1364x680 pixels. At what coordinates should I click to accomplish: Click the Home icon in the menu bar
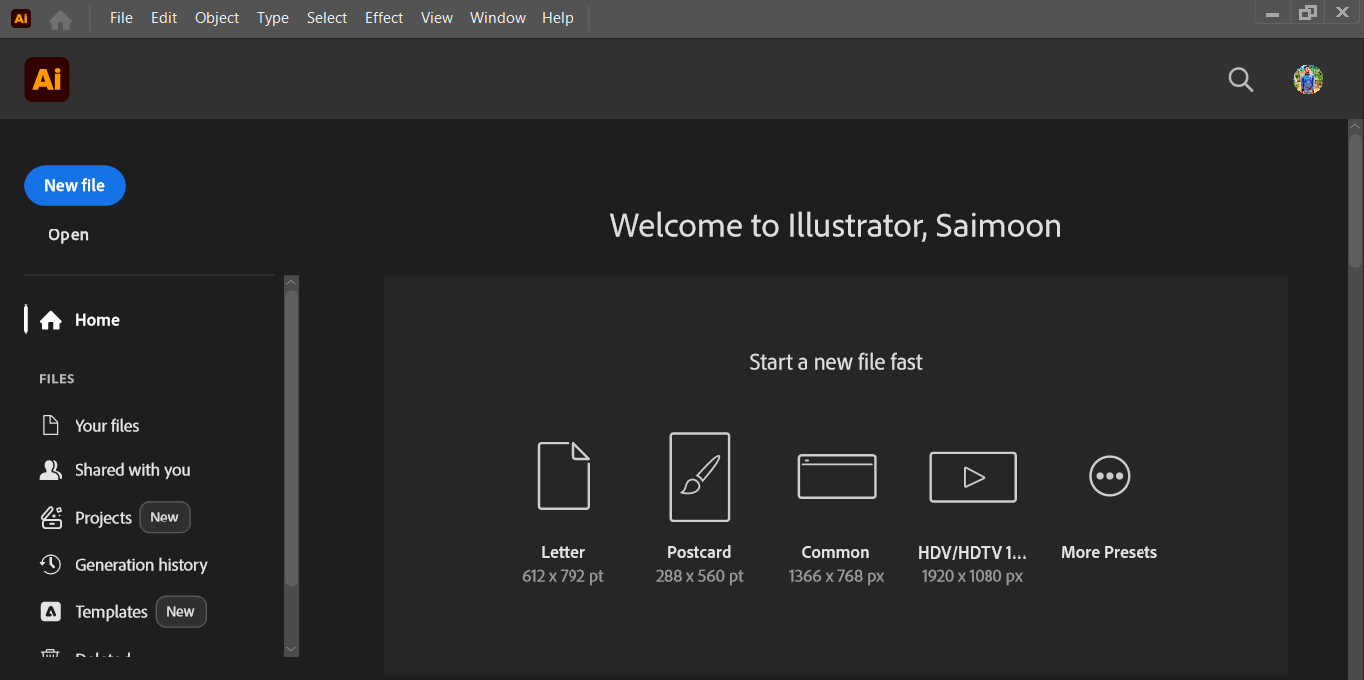coord(60,19)
